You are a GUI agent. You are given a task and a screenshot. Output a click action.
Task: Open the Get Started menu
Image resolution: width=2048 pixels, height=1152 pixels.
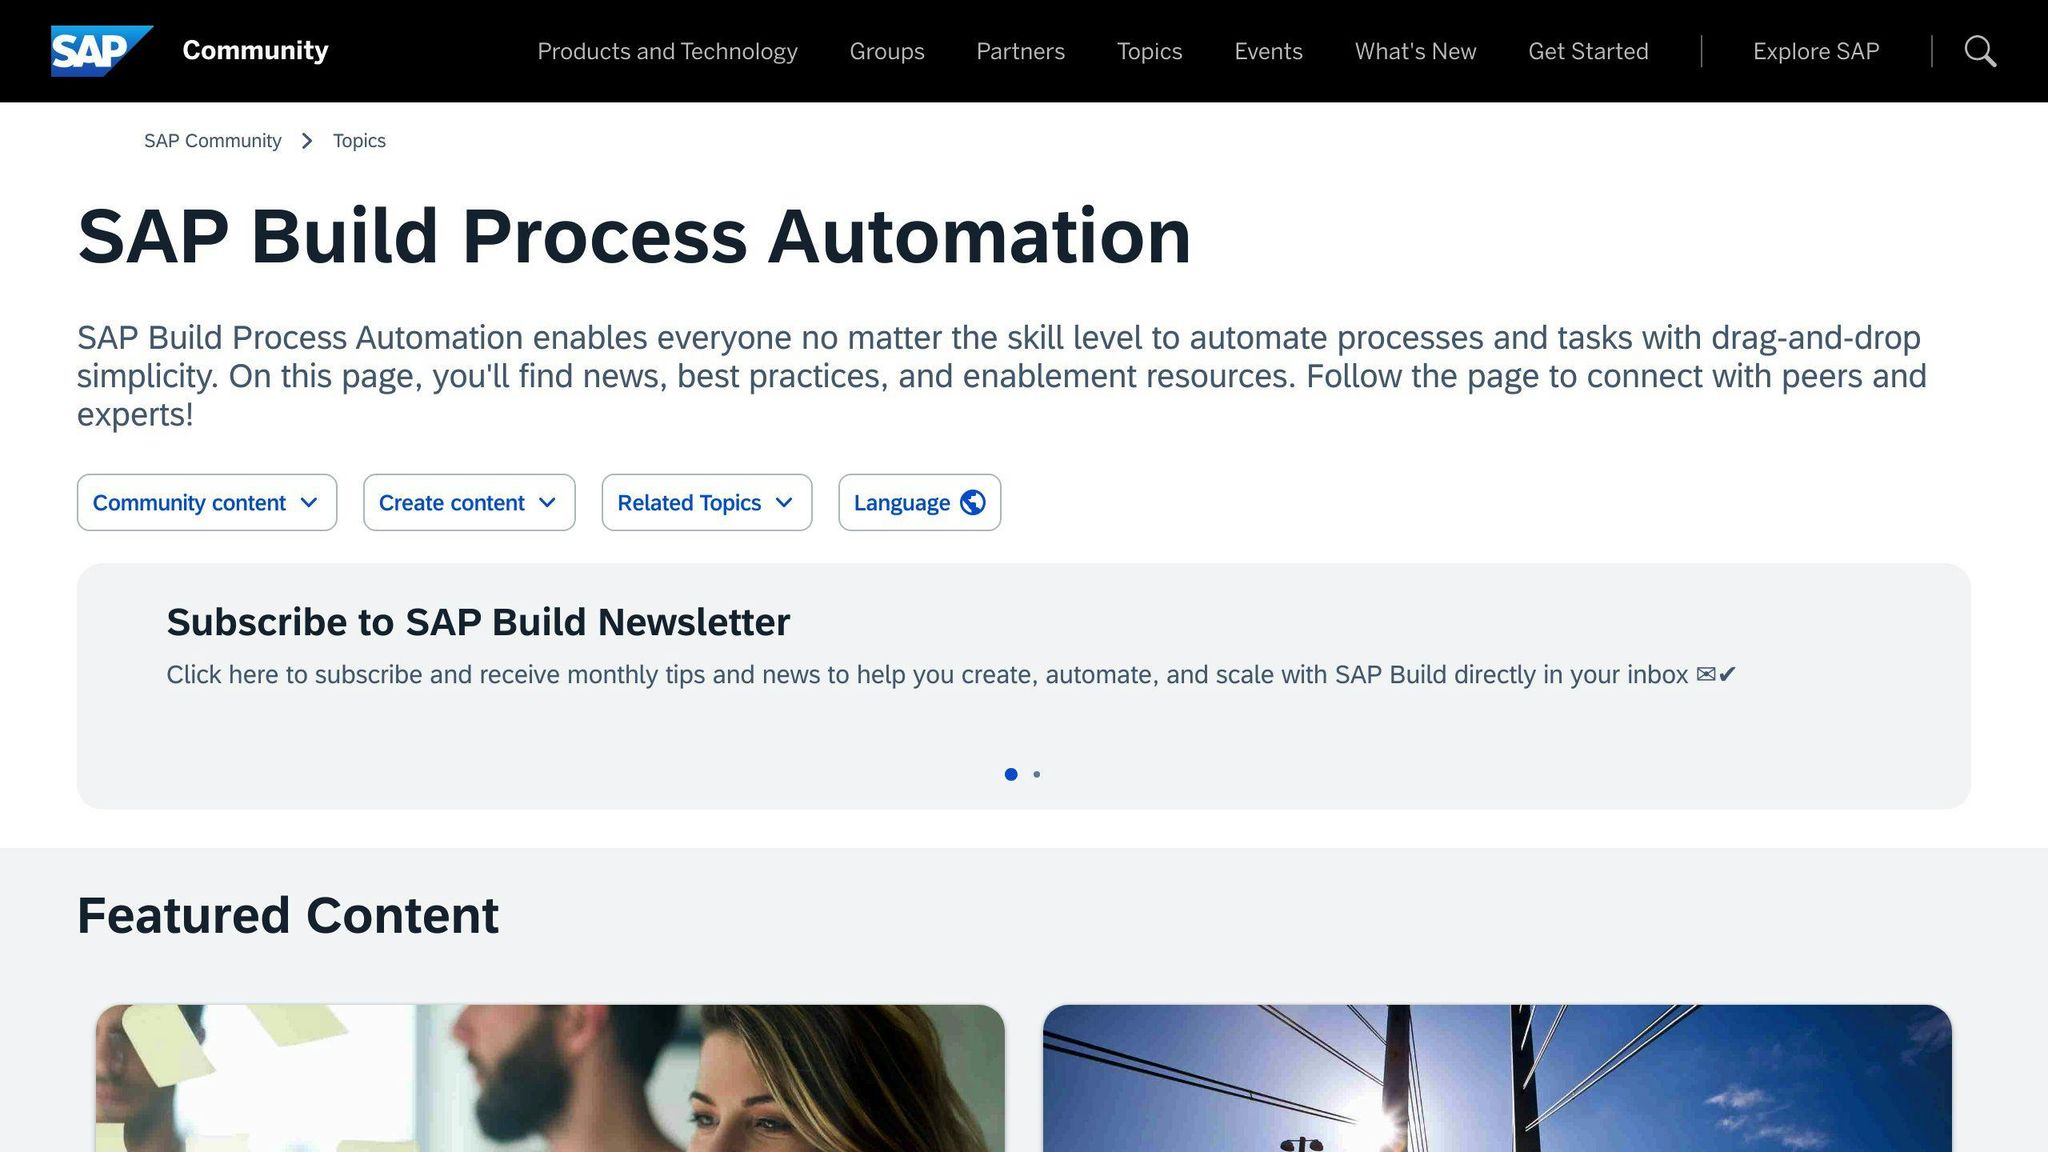point(1588,51)
